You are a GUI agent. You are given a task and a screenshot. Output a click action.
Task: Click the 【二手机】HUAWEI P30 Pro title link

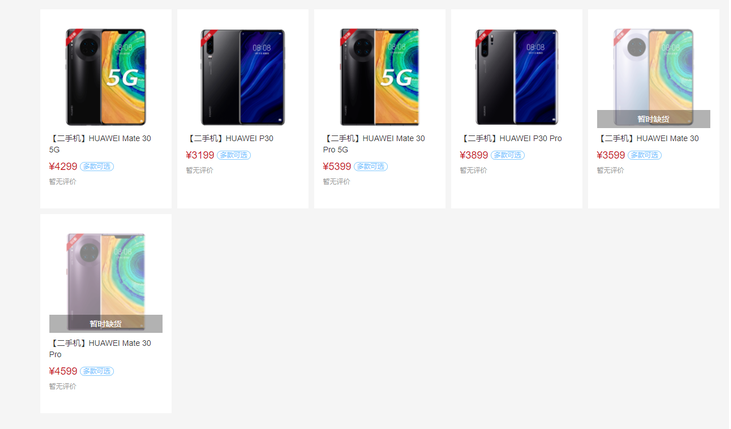click(x=511, y=138)
